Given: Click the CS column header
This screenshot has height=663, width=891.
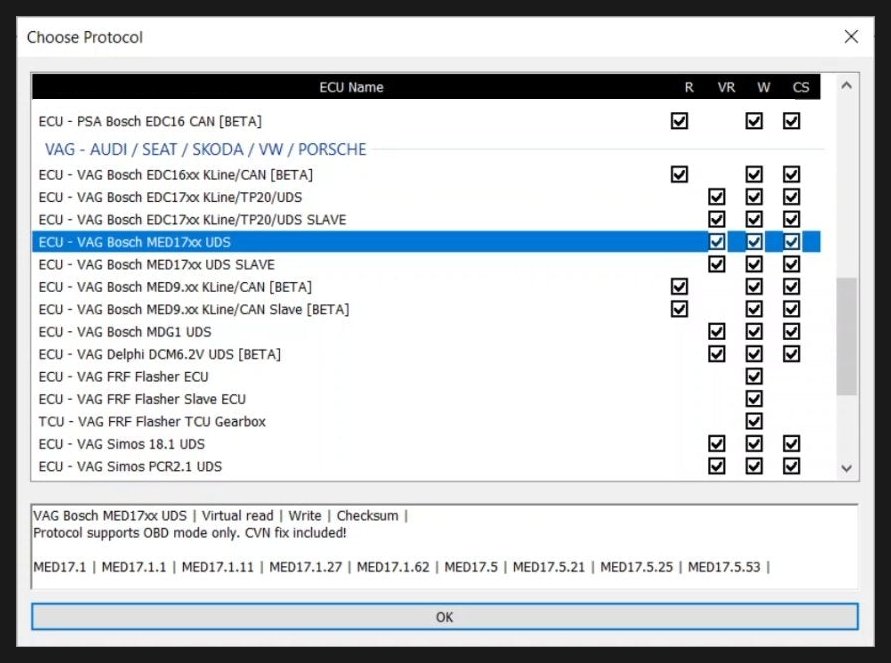Looking at the screenshot, I should [801, 87].
